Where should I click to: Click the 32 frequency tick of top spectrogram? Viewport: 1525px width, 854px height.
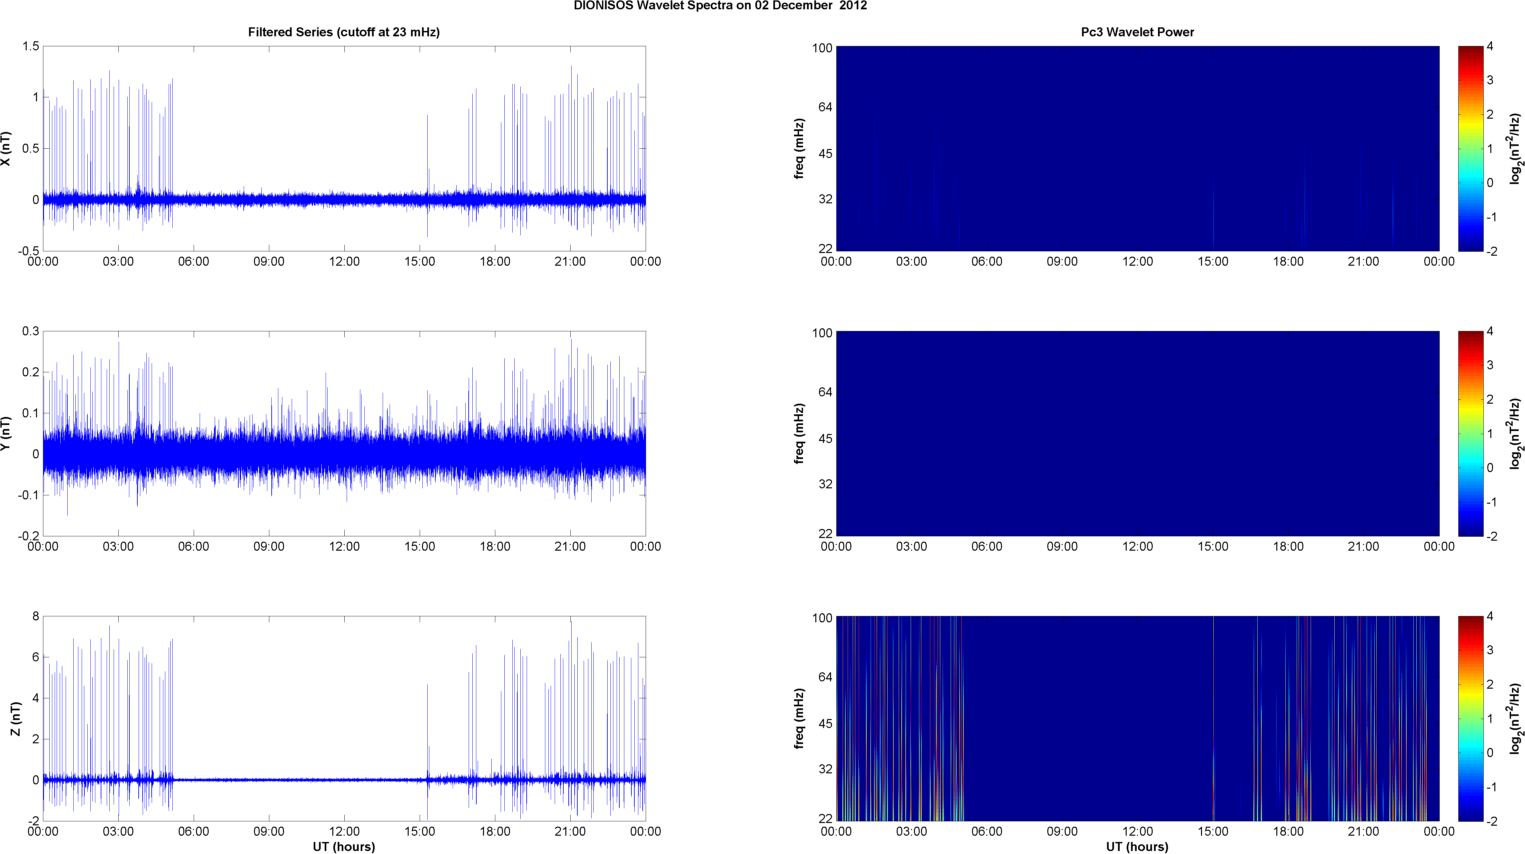tap(825, 200)
